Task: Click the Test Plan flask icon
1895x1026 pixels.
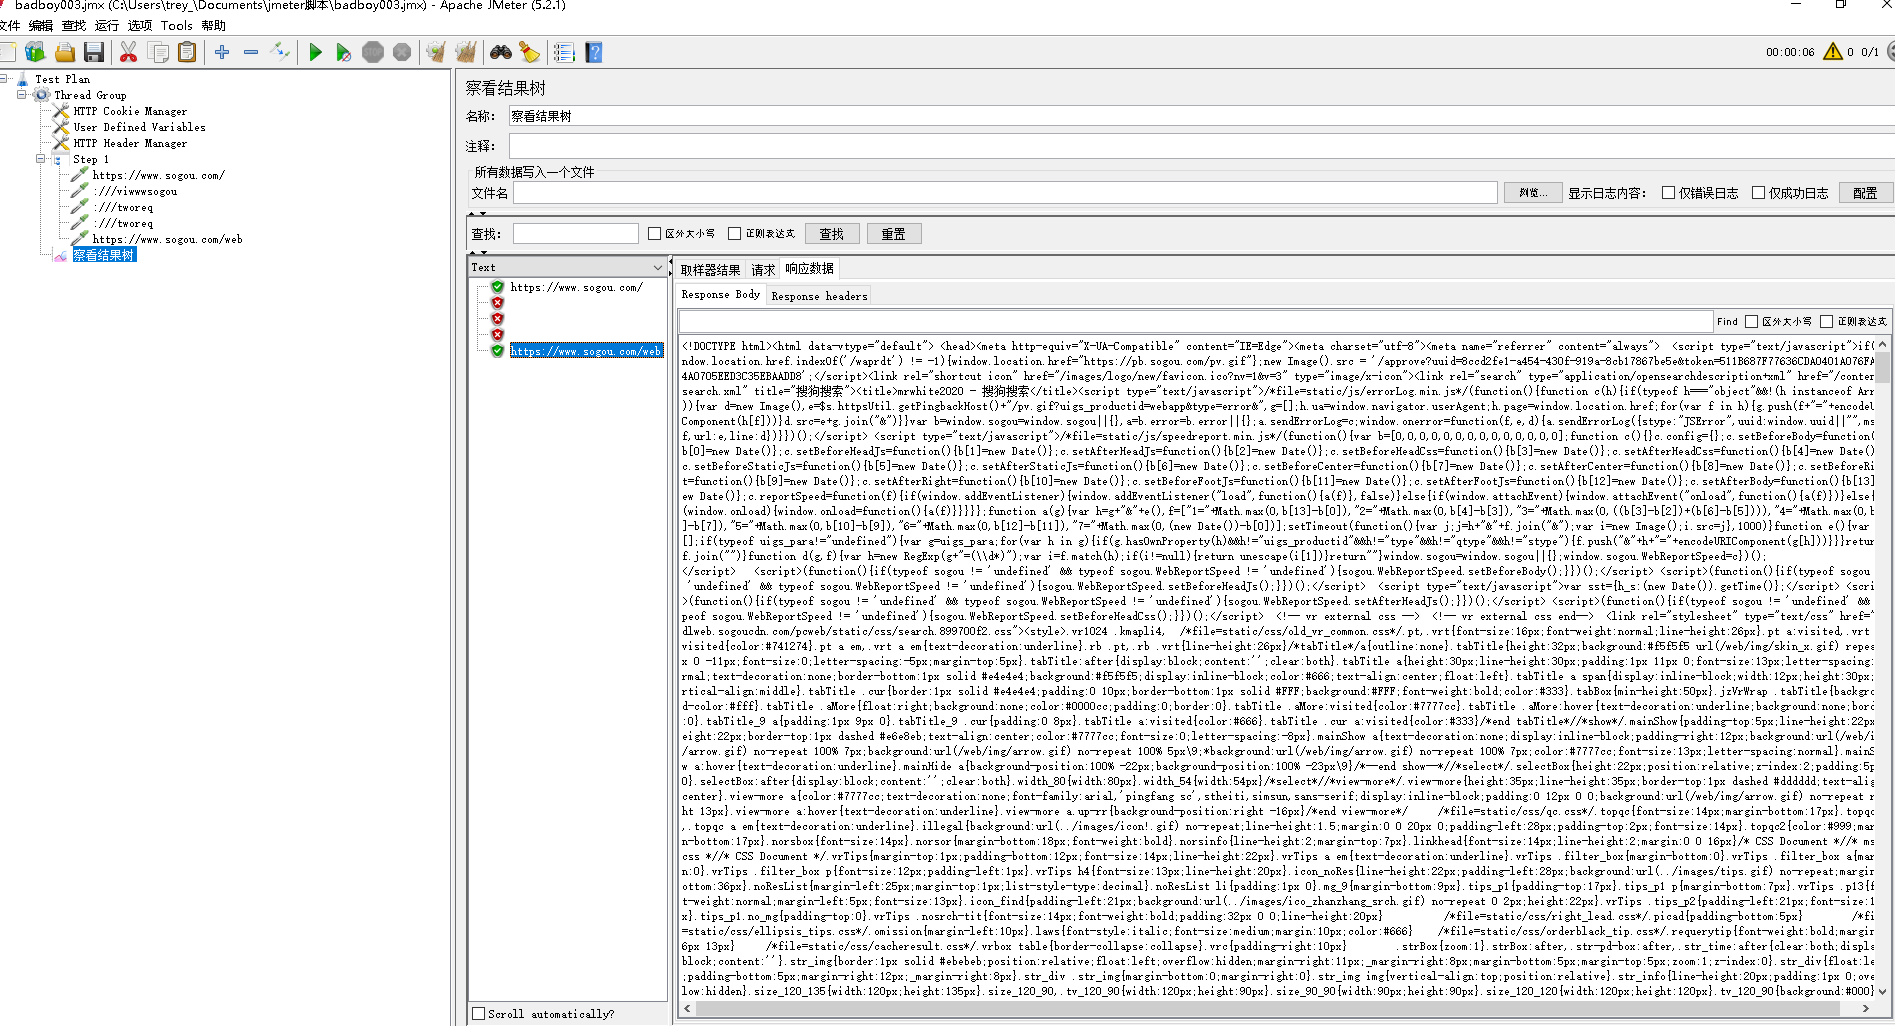Action: pos(23,79)
